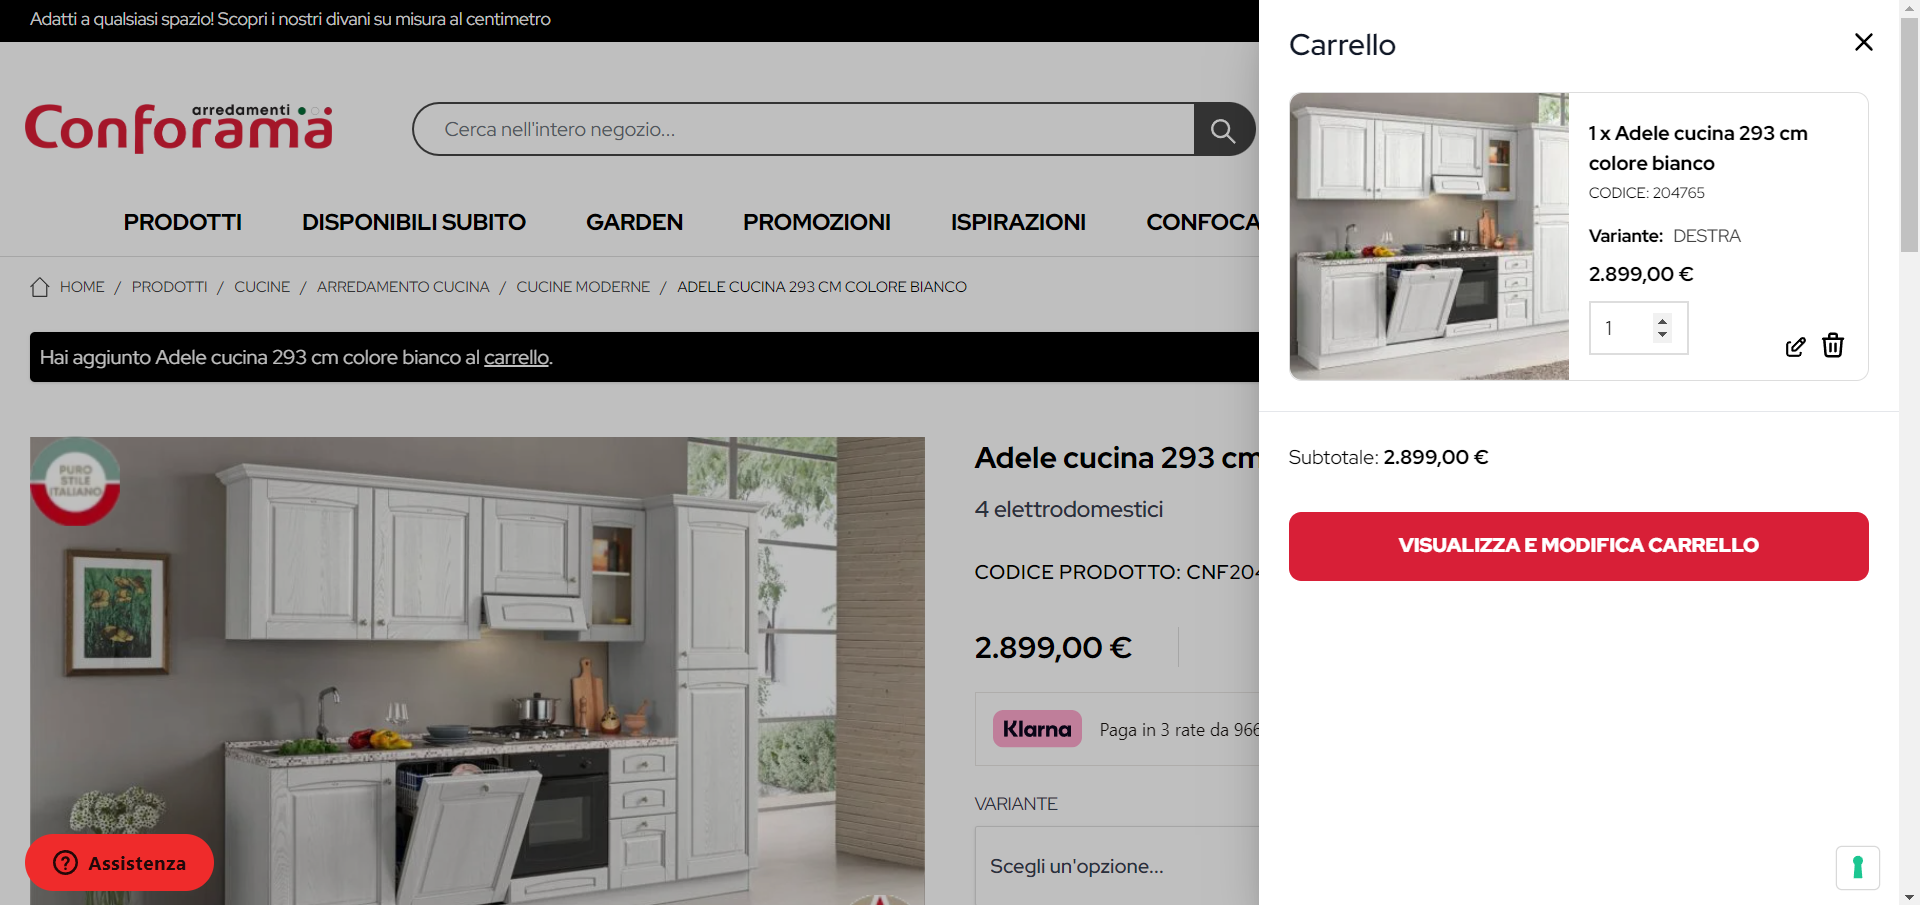Click the edit pencil icon in cart
The width and height of the screenshot is (1920, 905).
[x=1795, y=346]
